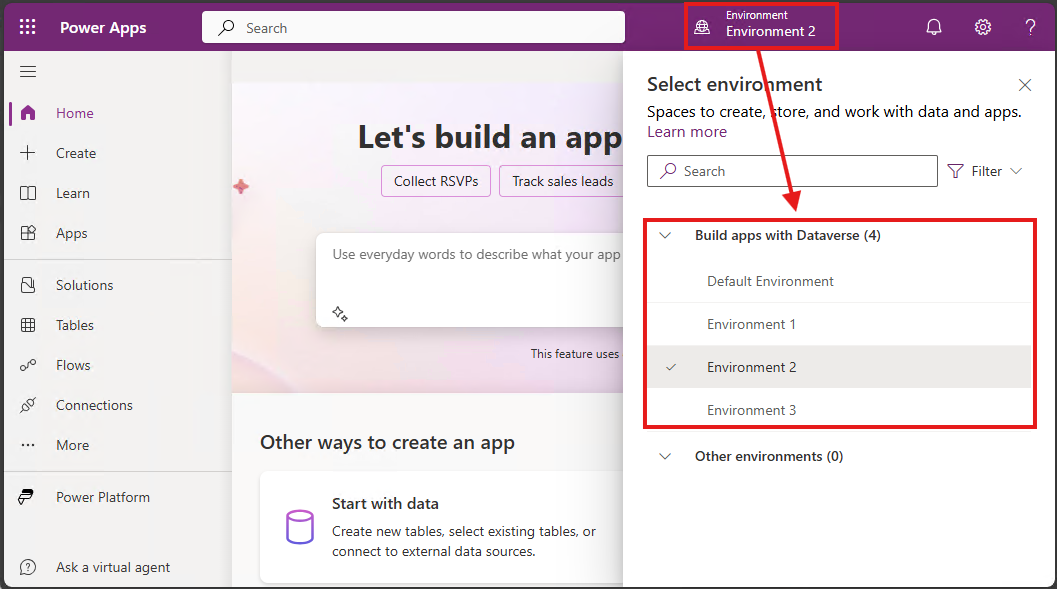Click the Learn more link
The height and width of the screenshot is (589, 1057).
click(687, 132)
